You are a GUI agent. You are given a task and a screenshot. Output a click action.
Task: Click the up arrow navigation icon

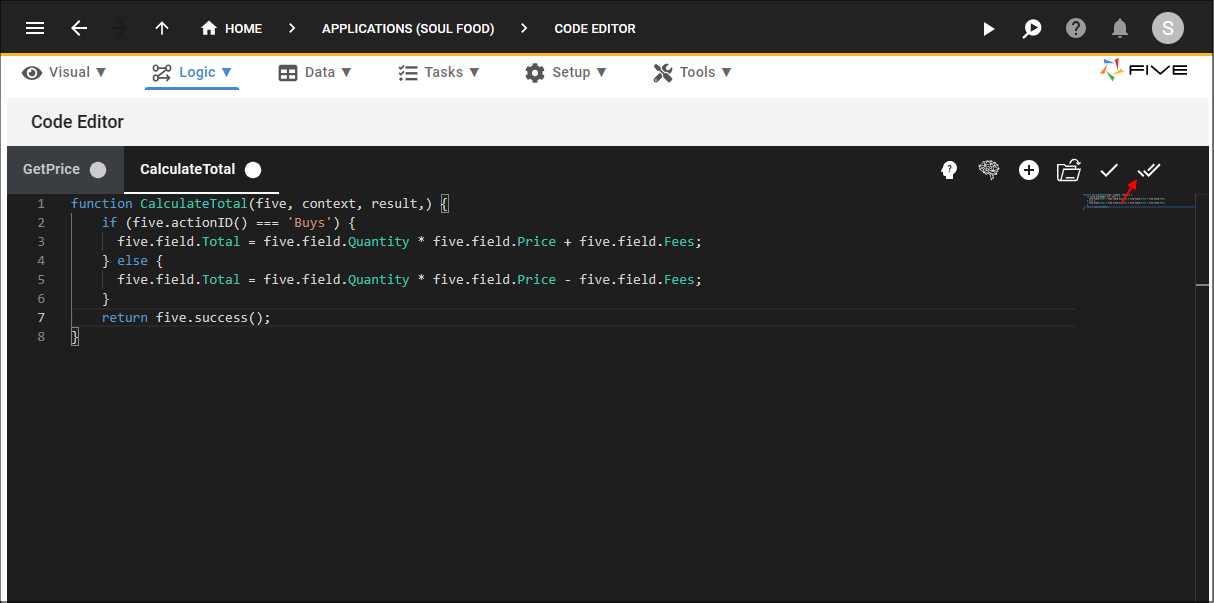tap(162, 28)
